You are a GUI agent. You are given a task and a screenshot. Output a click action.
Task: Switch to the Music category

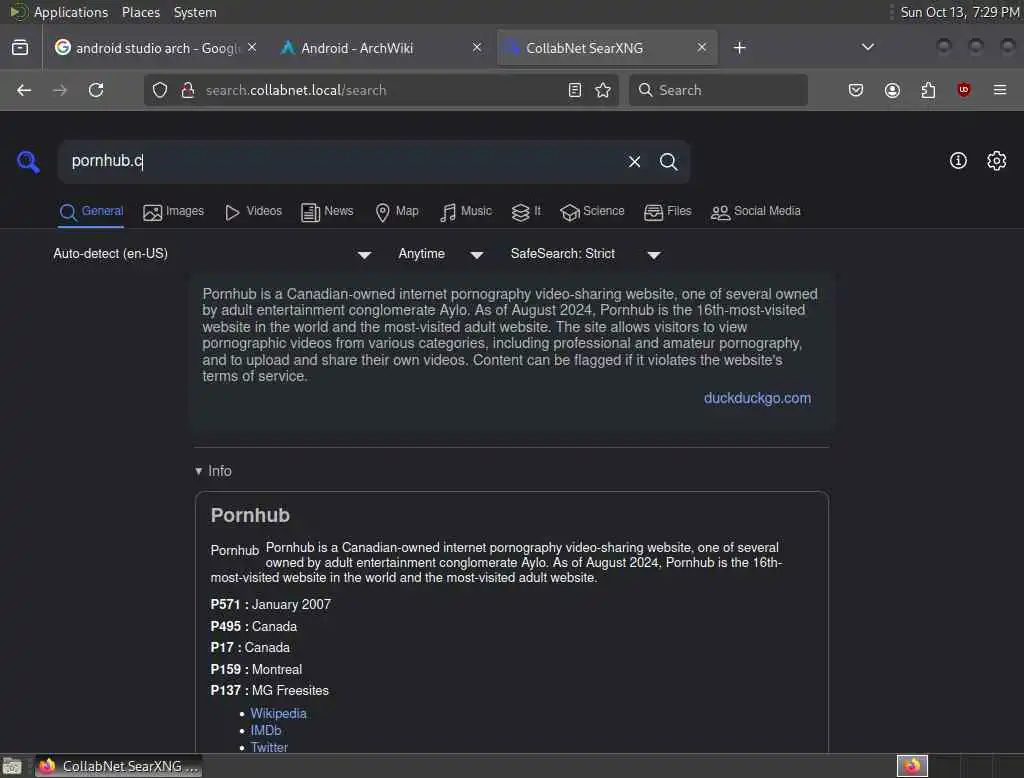[x=466, y=212]
